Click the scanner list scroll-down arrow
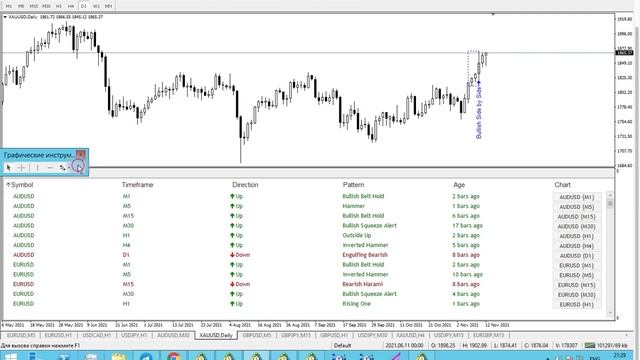The height and width of the screenshot is (360, 640). coord(610,313)
